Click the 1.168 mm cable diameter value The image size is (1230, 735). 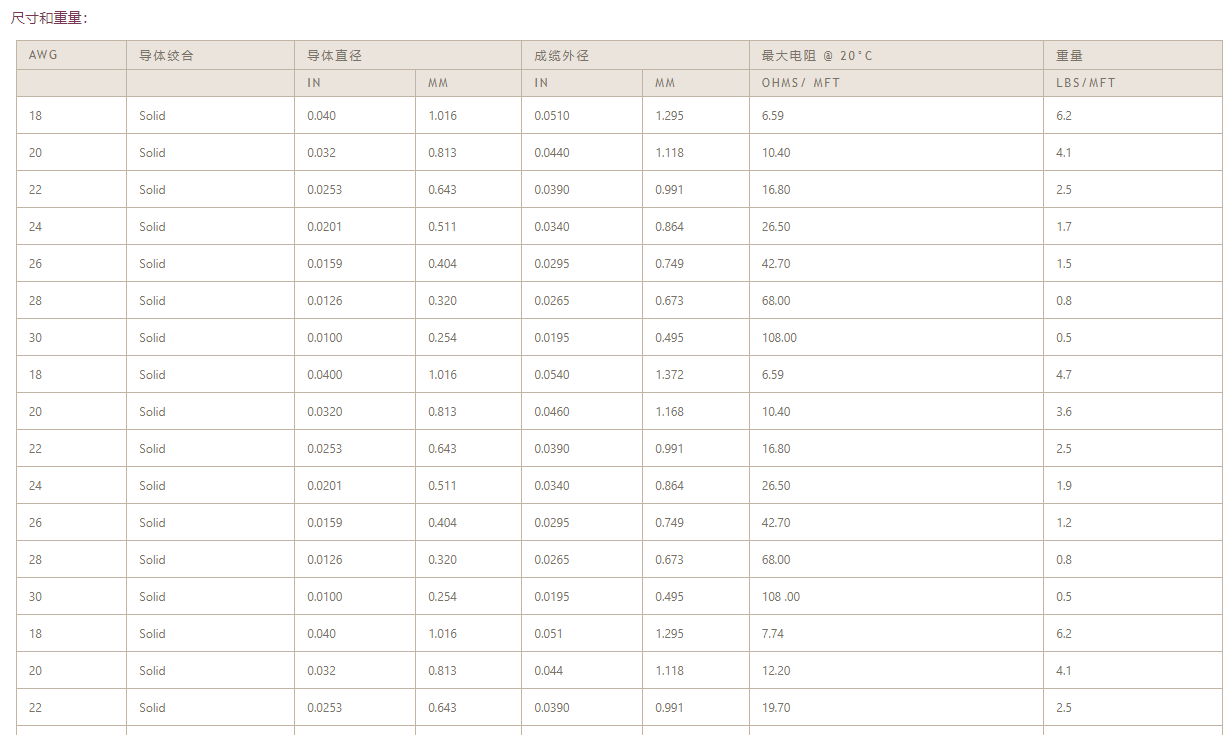[669, 412]
